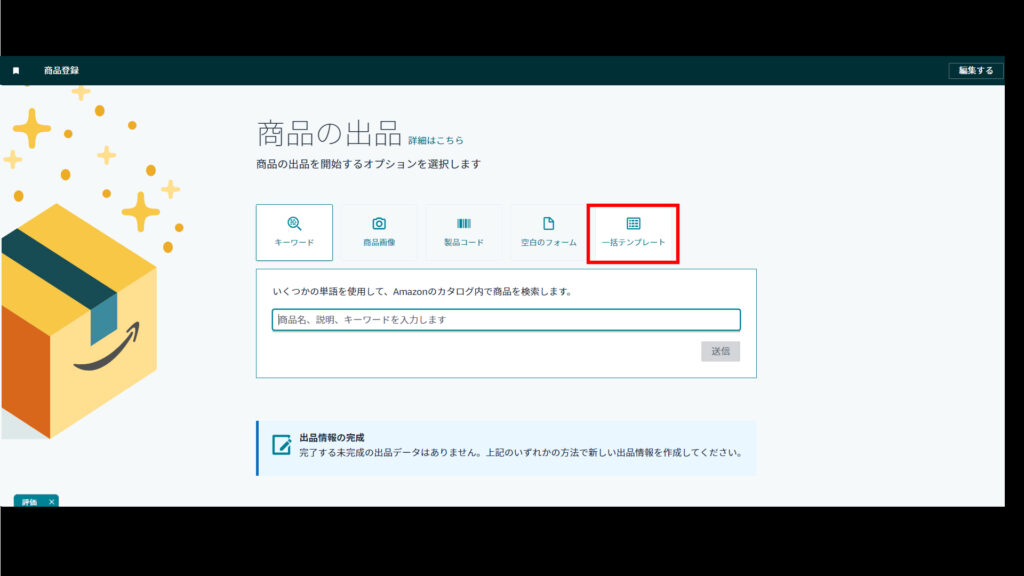Image resolution: width=1024 pixels, height=576 pixels.
Task: Click the camera icon for 商品画像
Action: (379, 224)
